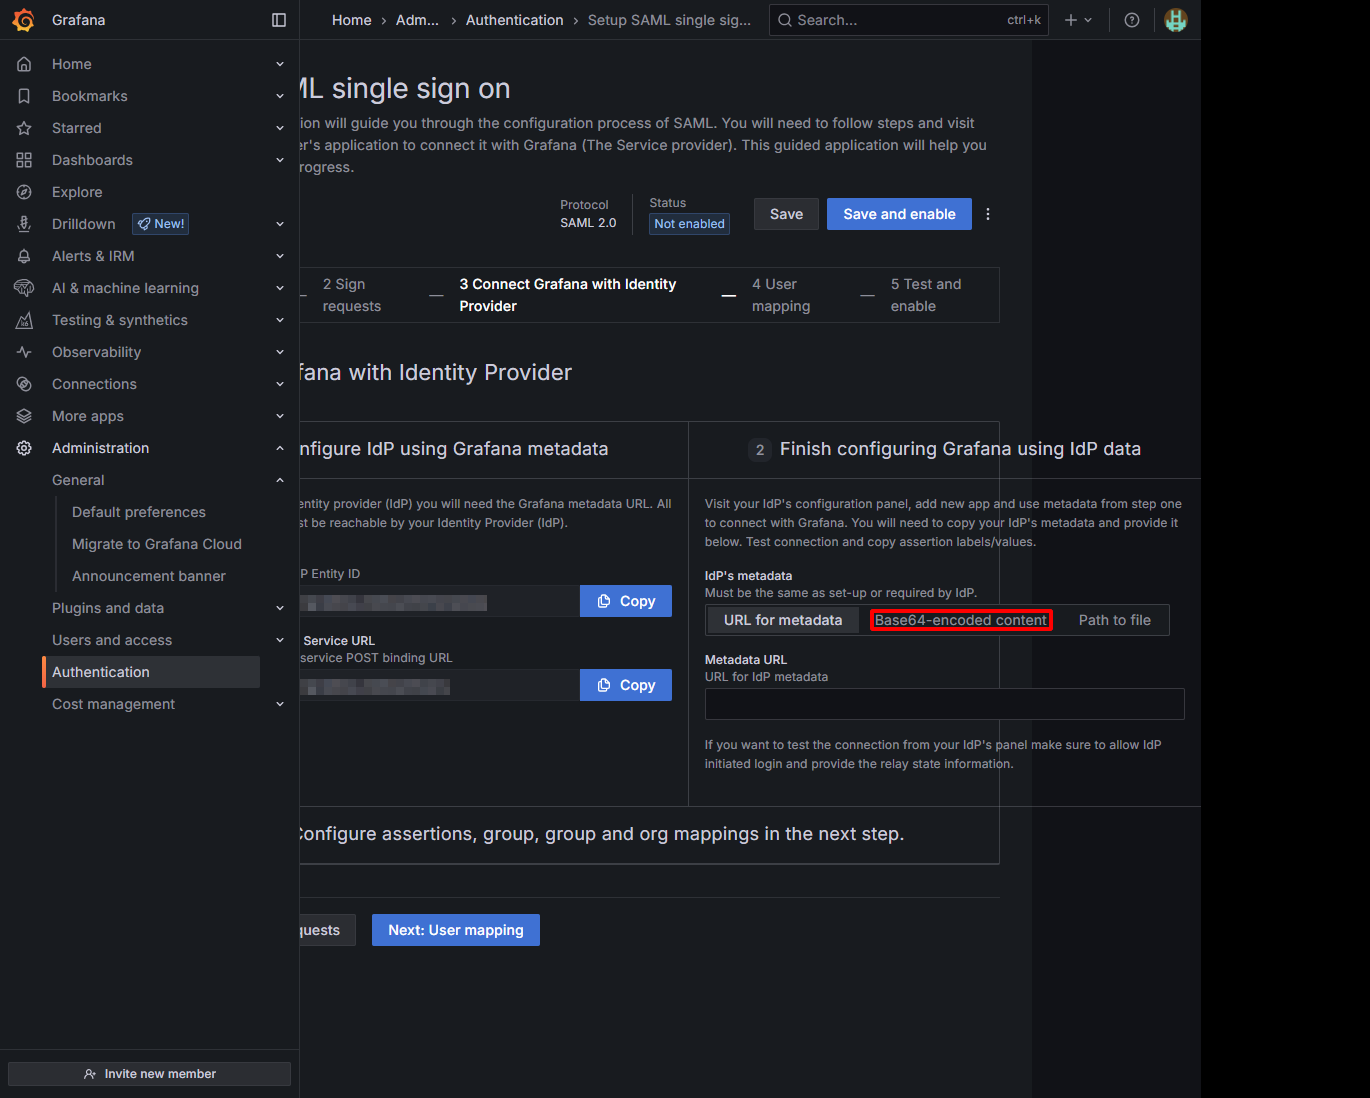Image resolution: width=1370 pixels, height=1098 pixels.
Task: Expand the Plugins and data section
Action: pyautogui.click(x=280, y=608)
